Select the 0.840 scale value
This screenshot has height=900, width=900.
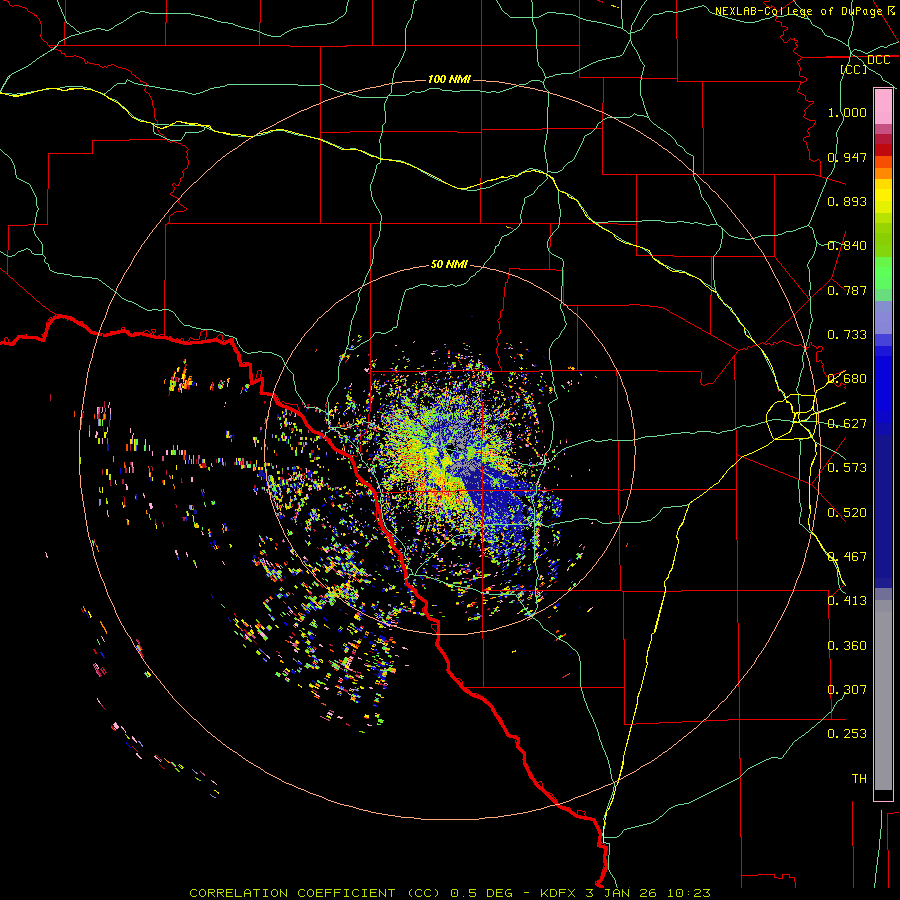(x=847, y=246)
